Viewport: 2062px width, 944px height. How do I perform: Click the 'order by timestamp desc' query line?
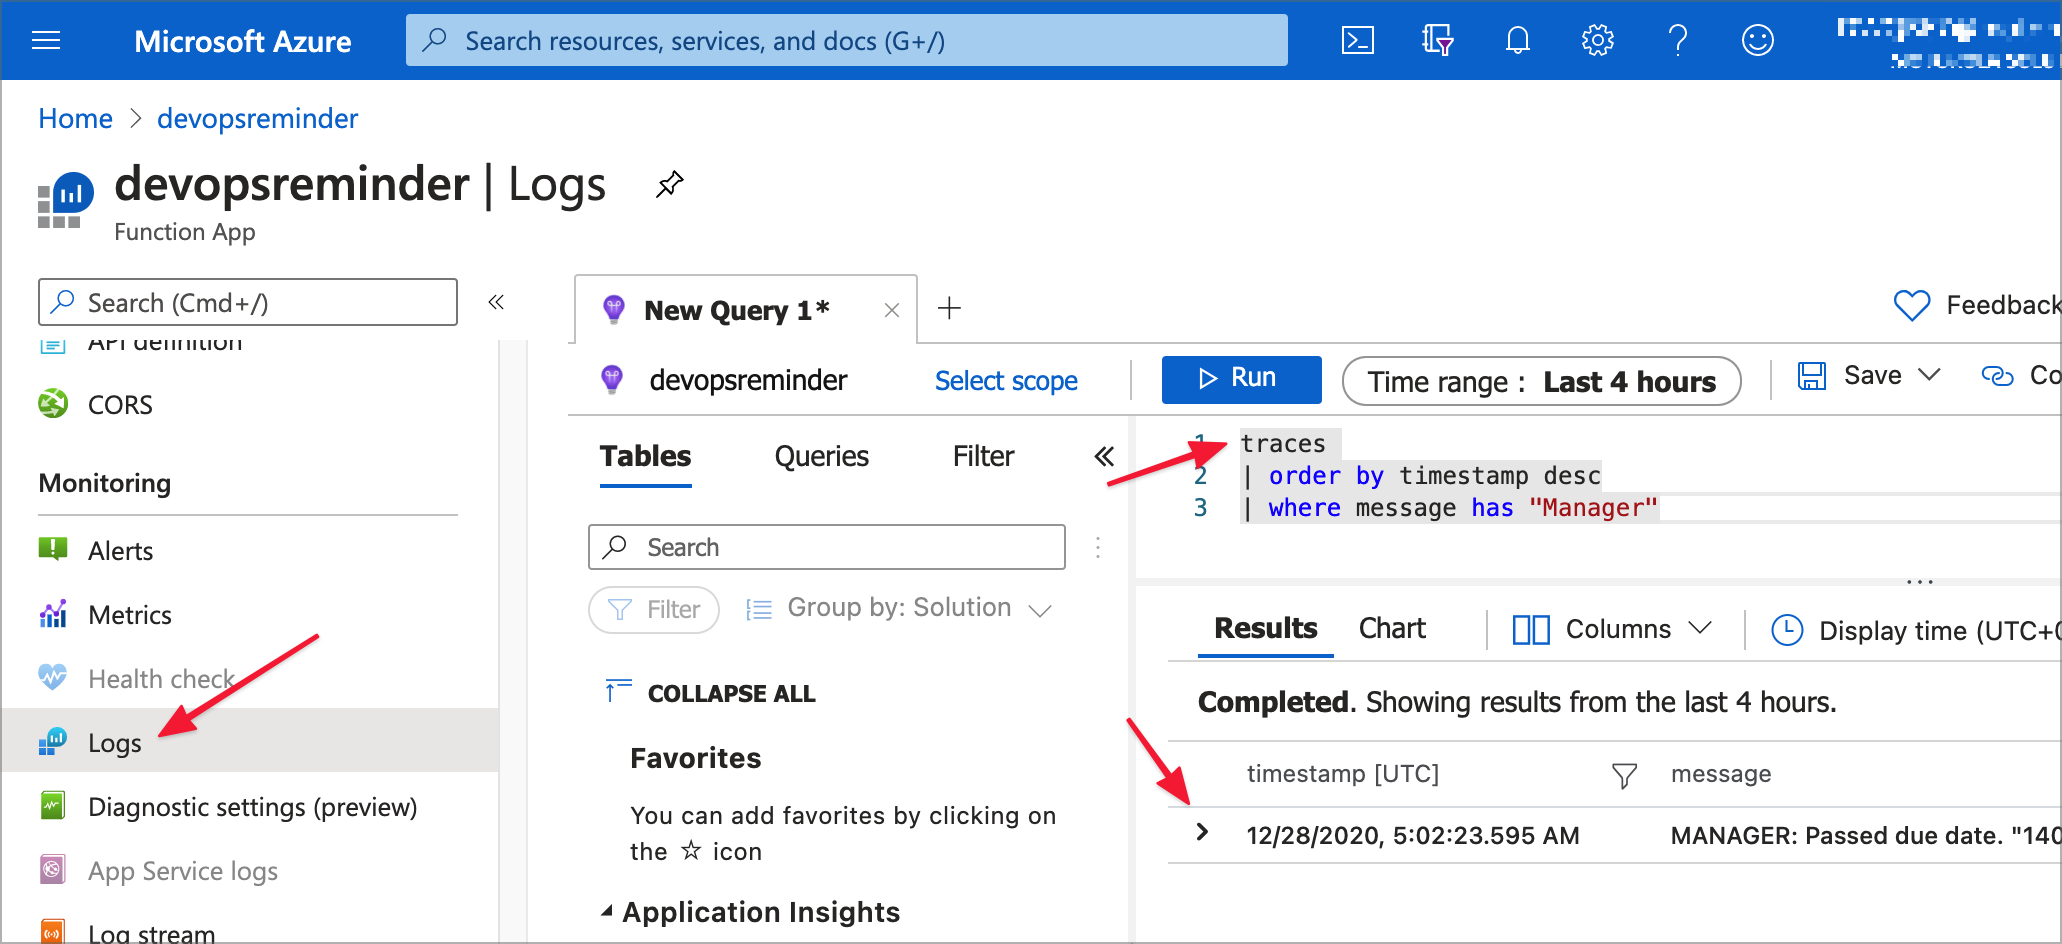pyautogui.click(x=1421, y=476)
